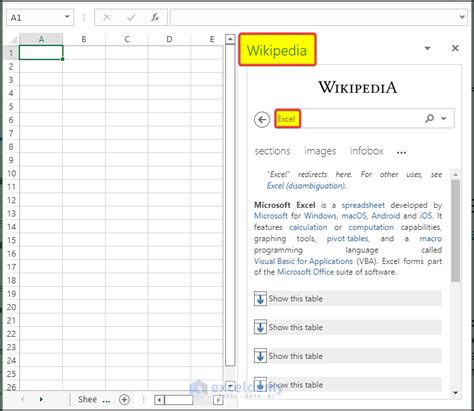Screen dimensions: 474x411
Task: Click the sheet tabs ellipsis
Action: click(106, 400)
